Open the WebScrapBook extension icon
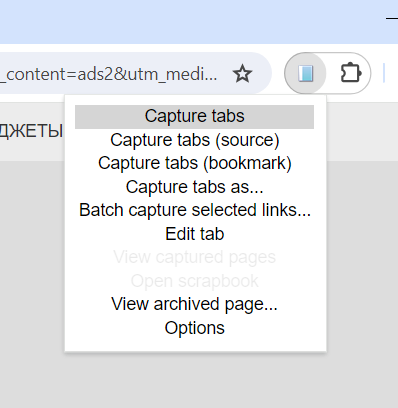This screenshot has width=398, height=408. [305, 73]
